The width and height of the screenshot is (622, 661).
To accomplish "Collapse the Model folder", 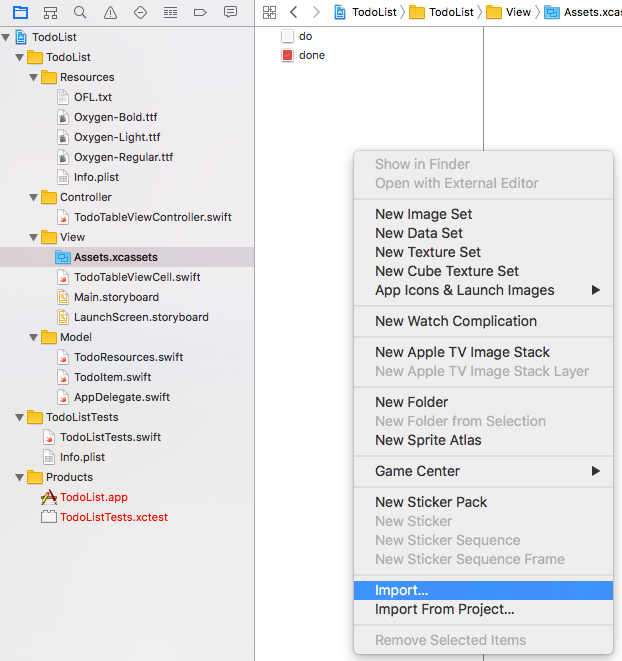I will click(35, 337).
